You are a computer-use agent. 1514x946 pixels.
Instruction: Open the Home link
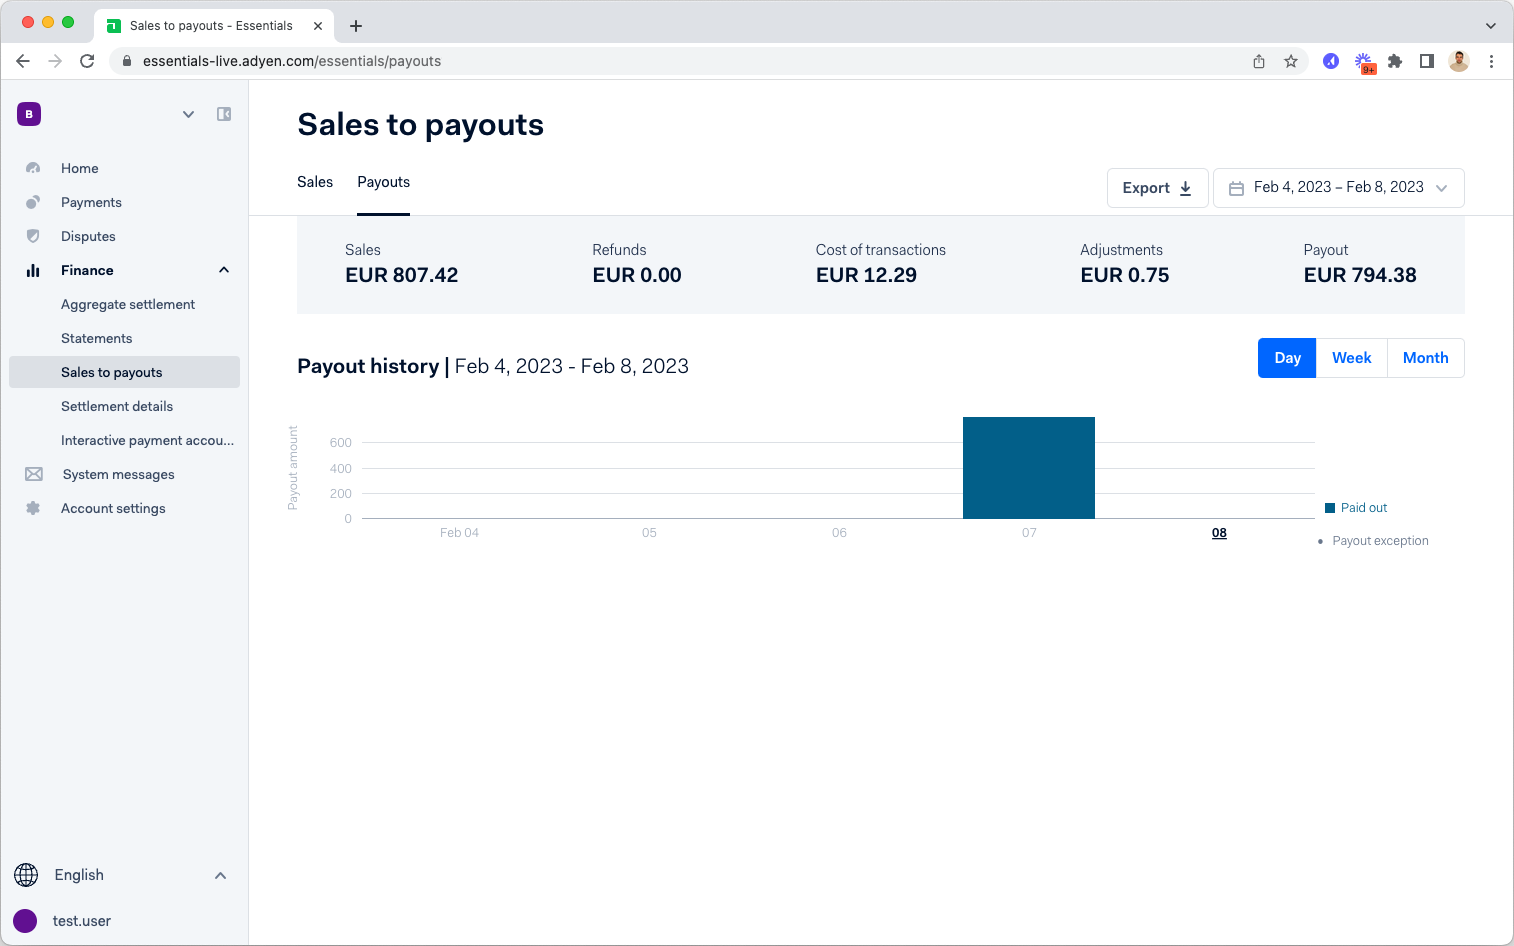click(x=80, y=168)
